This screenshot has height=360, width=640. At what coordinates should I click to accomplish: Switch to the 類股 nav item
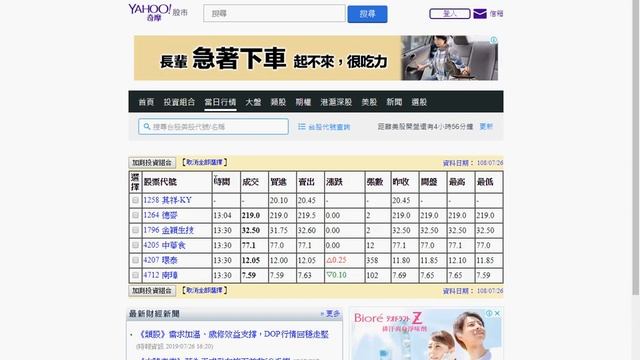[x=278, y=102]
